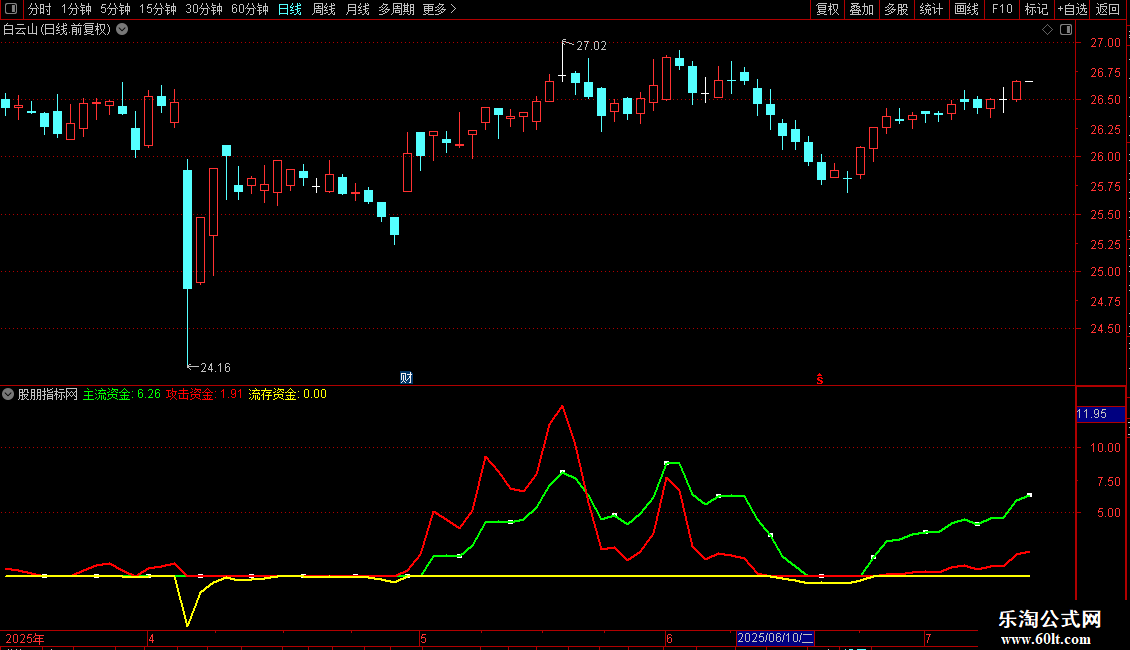Select the 日线 daily period

point(290,9)
